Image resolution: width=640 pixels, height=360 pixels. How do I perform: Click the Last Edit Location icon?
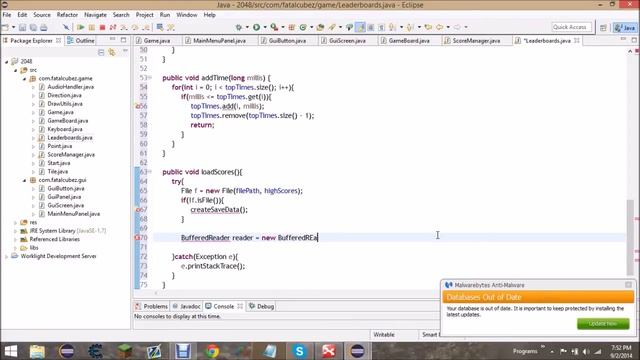pos(428,27)
